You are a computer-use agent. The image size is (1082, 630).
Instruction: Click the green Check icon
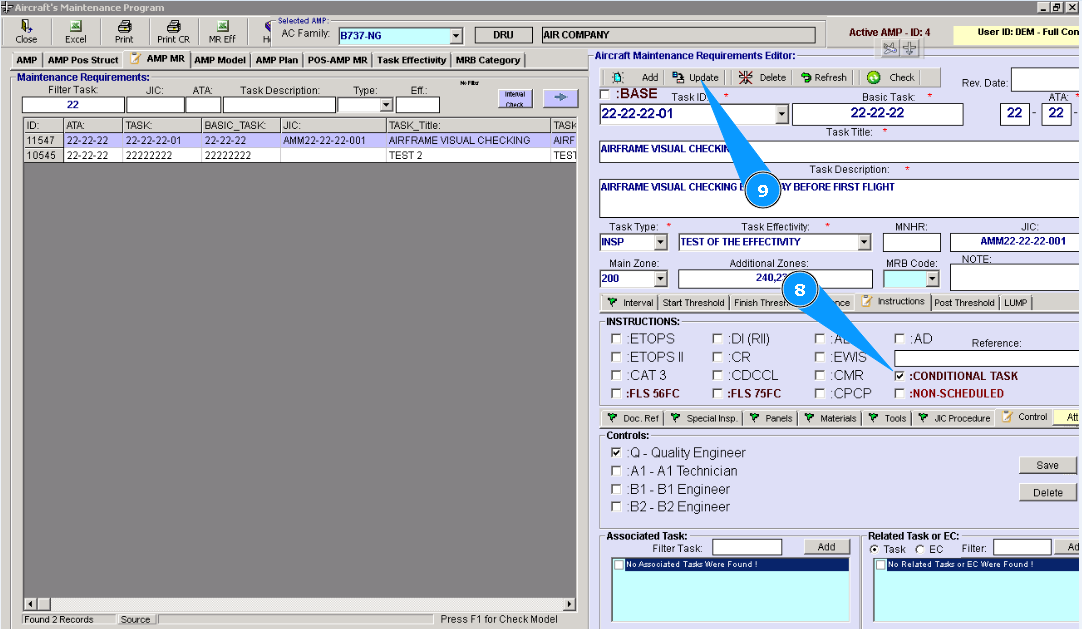(874, 77)
